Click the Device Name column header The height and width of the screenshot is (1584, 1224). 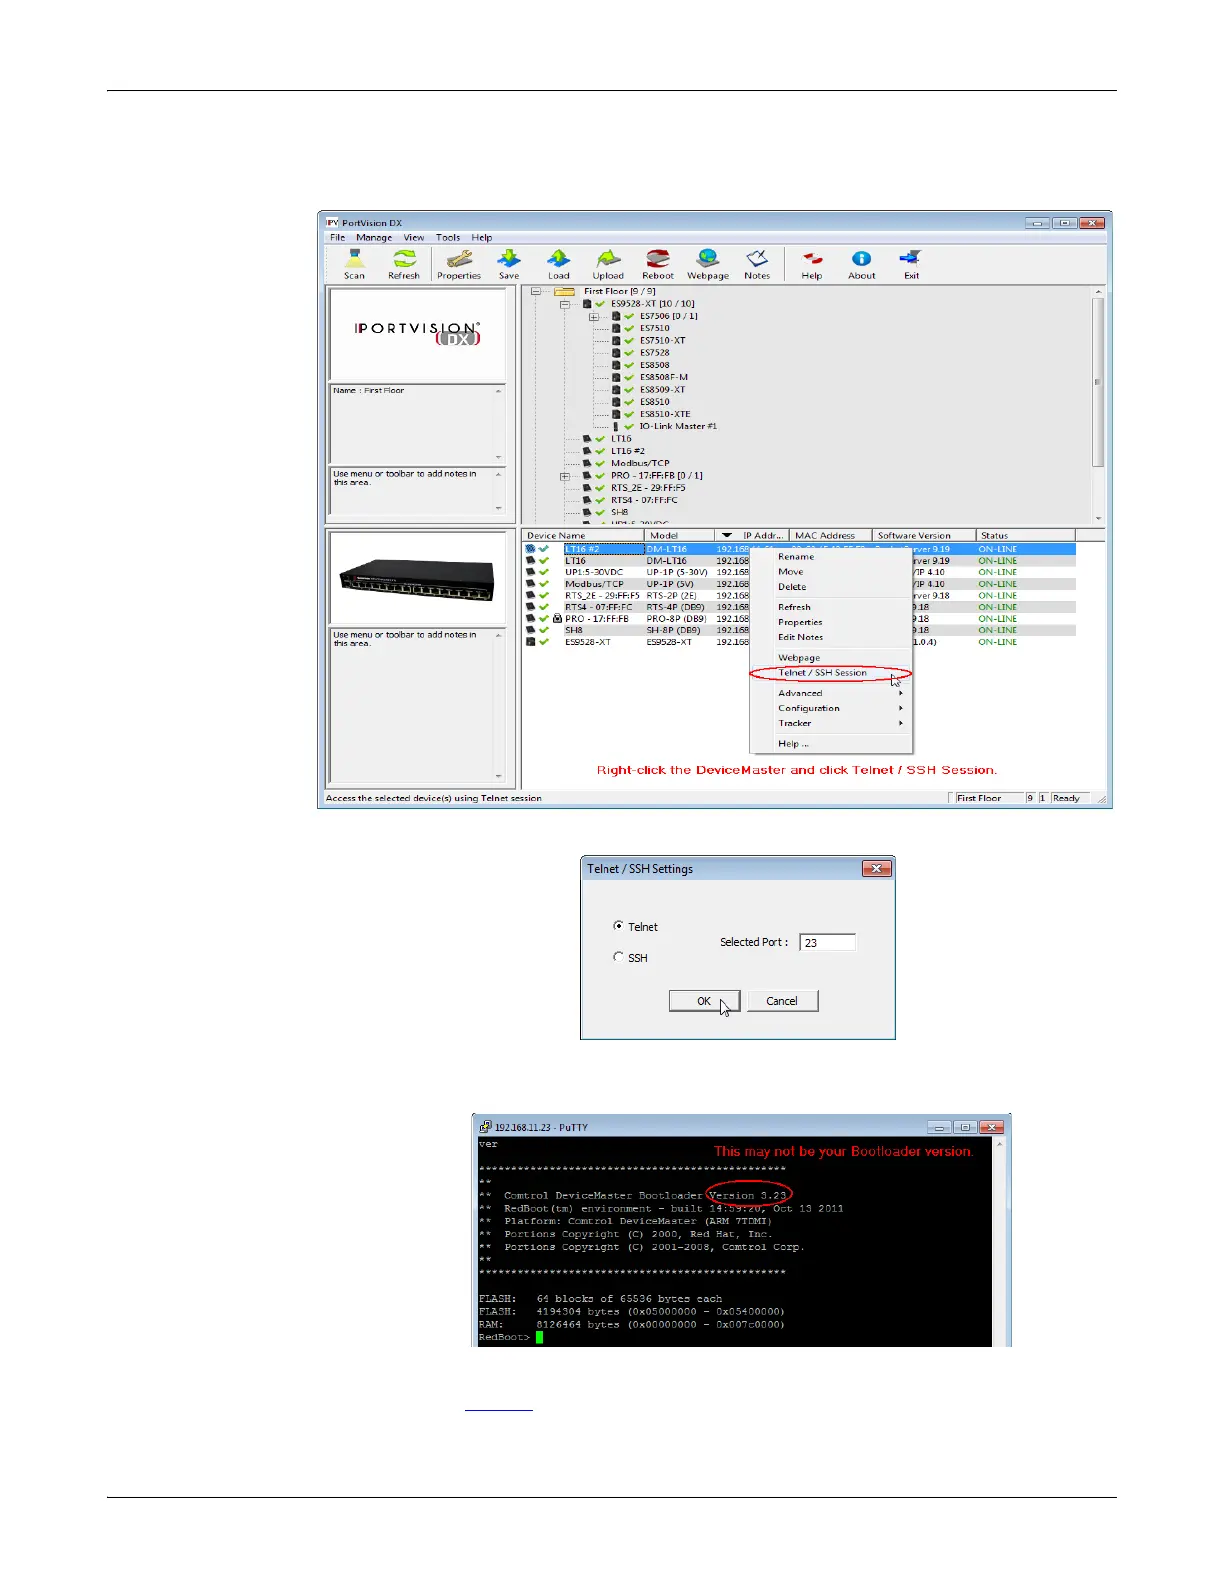[x=581, y=536]
